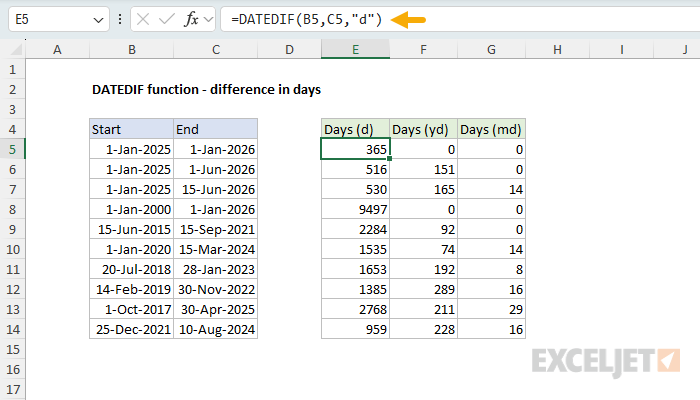Select the cell with value 9497
The width and height of the screenshot is (700, 400).
point(355,209)
